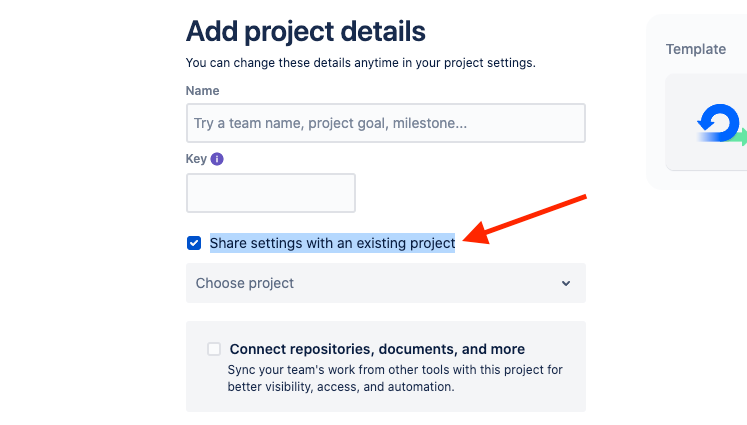
Task: Enable Connect repositories, documents, and more checkbox
Action: point(214,349)
